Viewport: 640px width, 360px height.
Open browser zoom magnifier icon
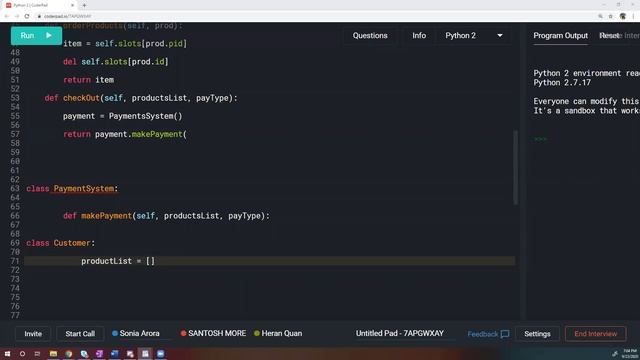tap(600, 16)
